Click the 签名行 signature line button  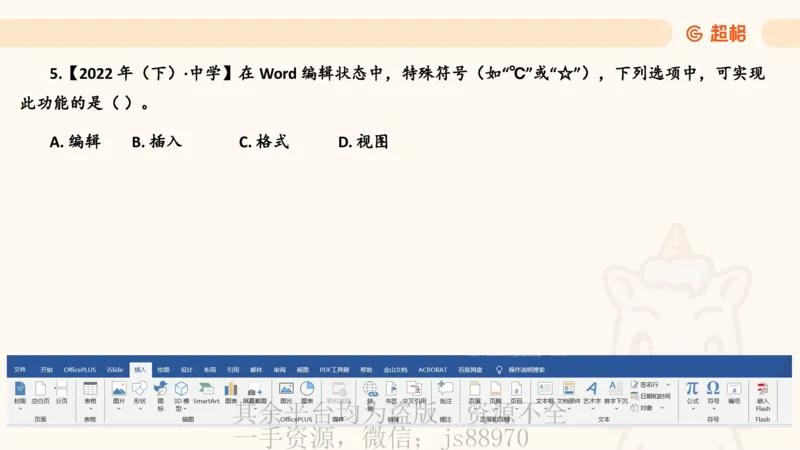[645, 384]
